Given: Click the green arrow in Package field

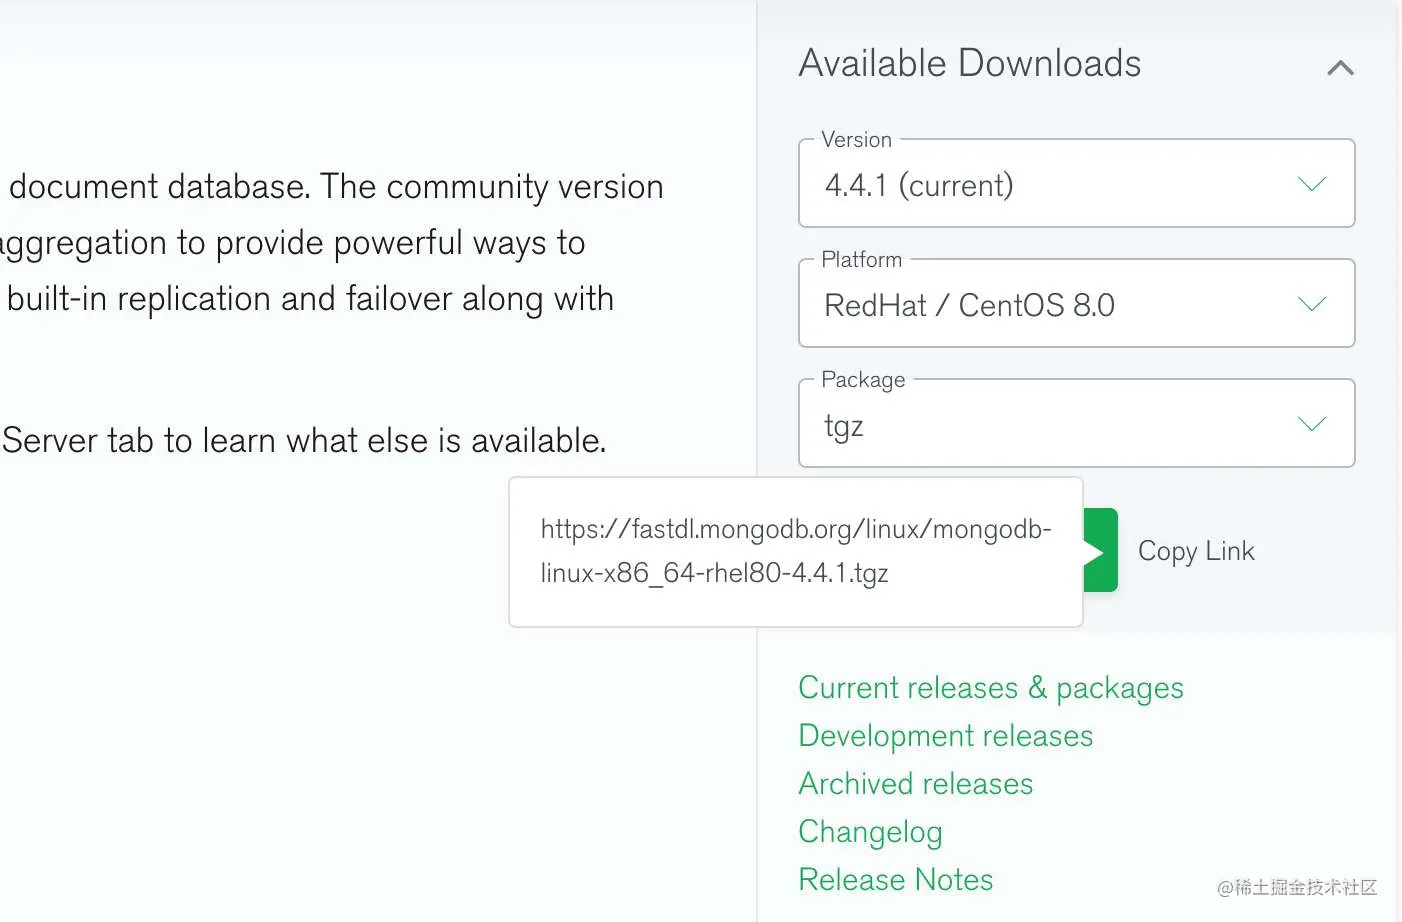Looking at the screenshot, I should [x=1311, y=424].
